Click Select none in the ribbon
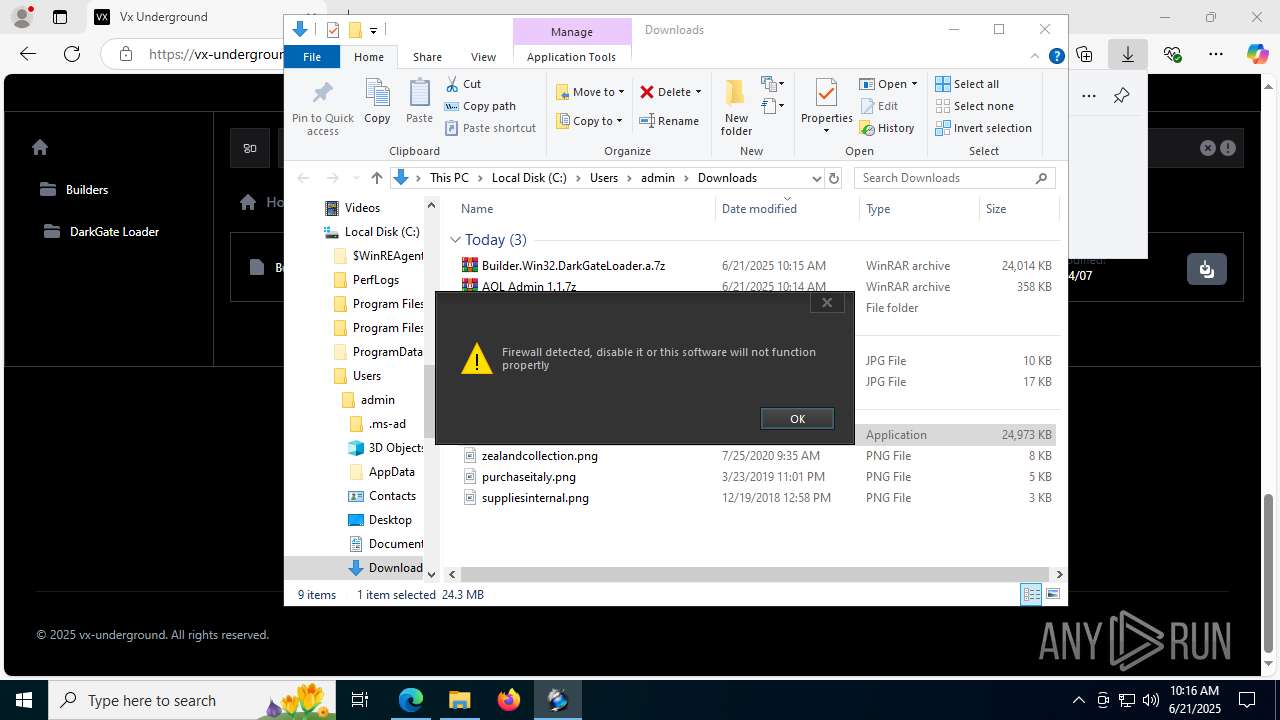Image resolution: width=1280 pixels, height=720 pixels. click(974, 106)
